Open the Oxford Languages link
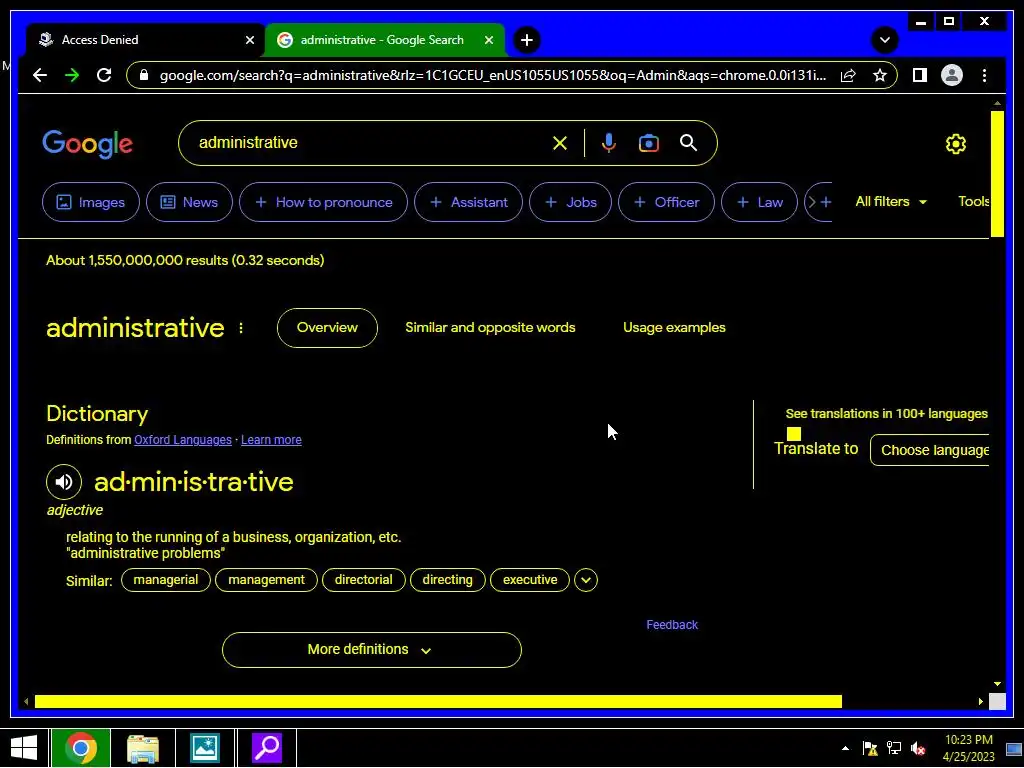1024x768 pixels. pyautogui.click(x=183, y=440)
